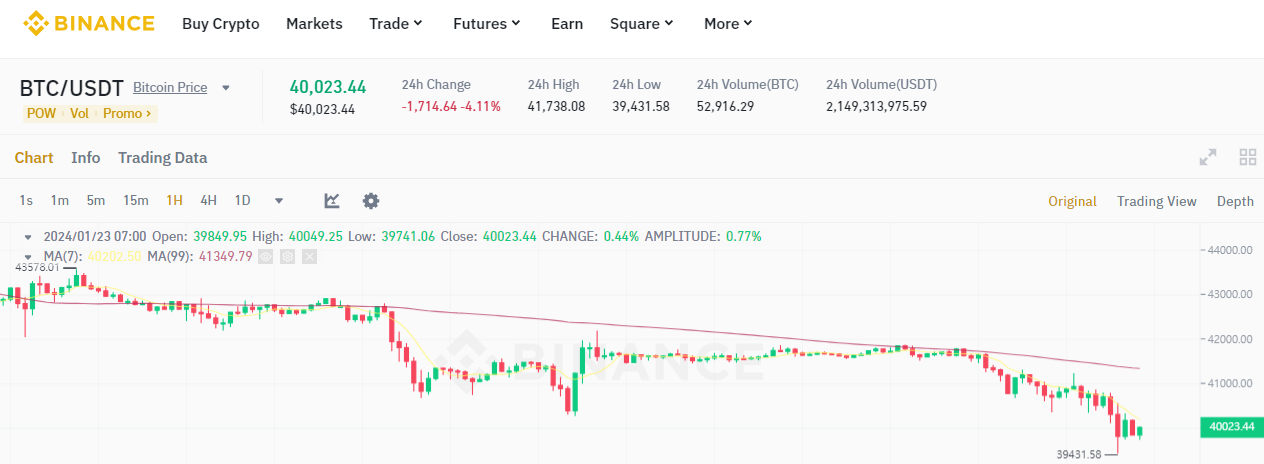Image resolution: width=1264 pixels, height=464 pixels.
Task: Switch to the Info tab
Action: coord(86,157)
